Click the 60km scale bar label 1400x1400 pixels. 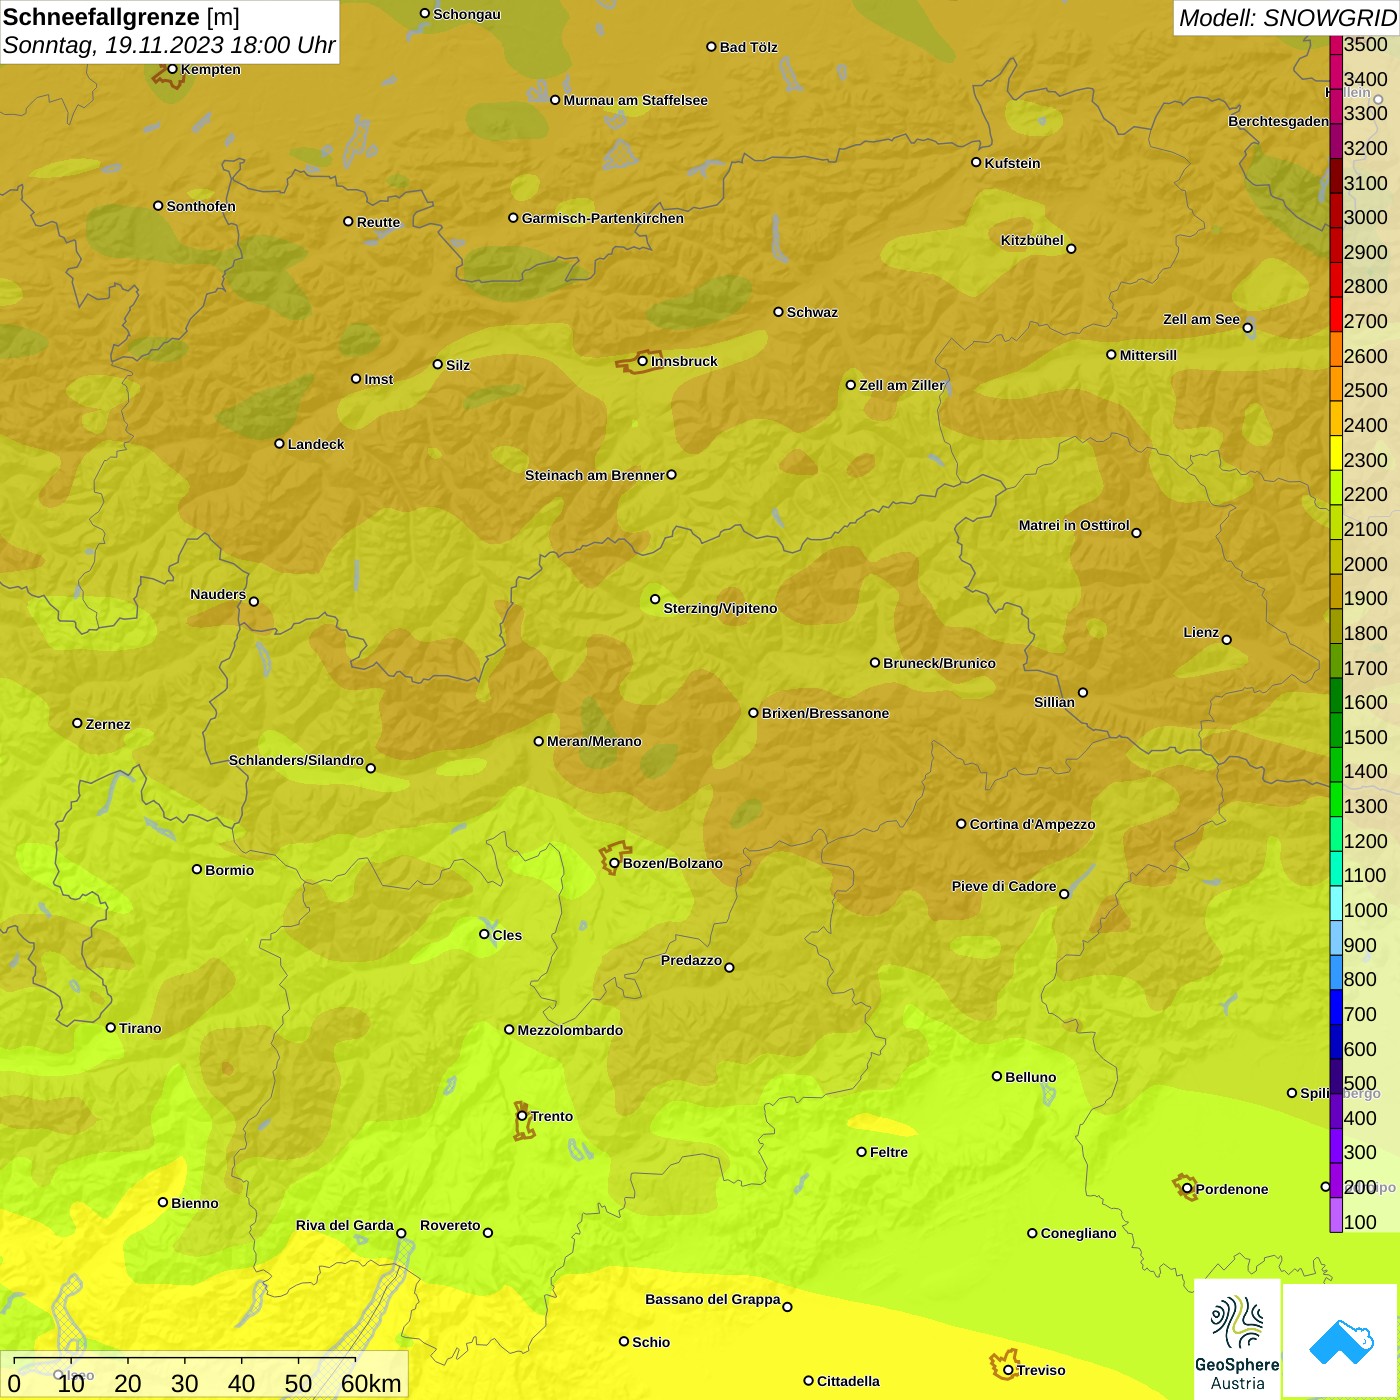click(x=371, y=1383)
